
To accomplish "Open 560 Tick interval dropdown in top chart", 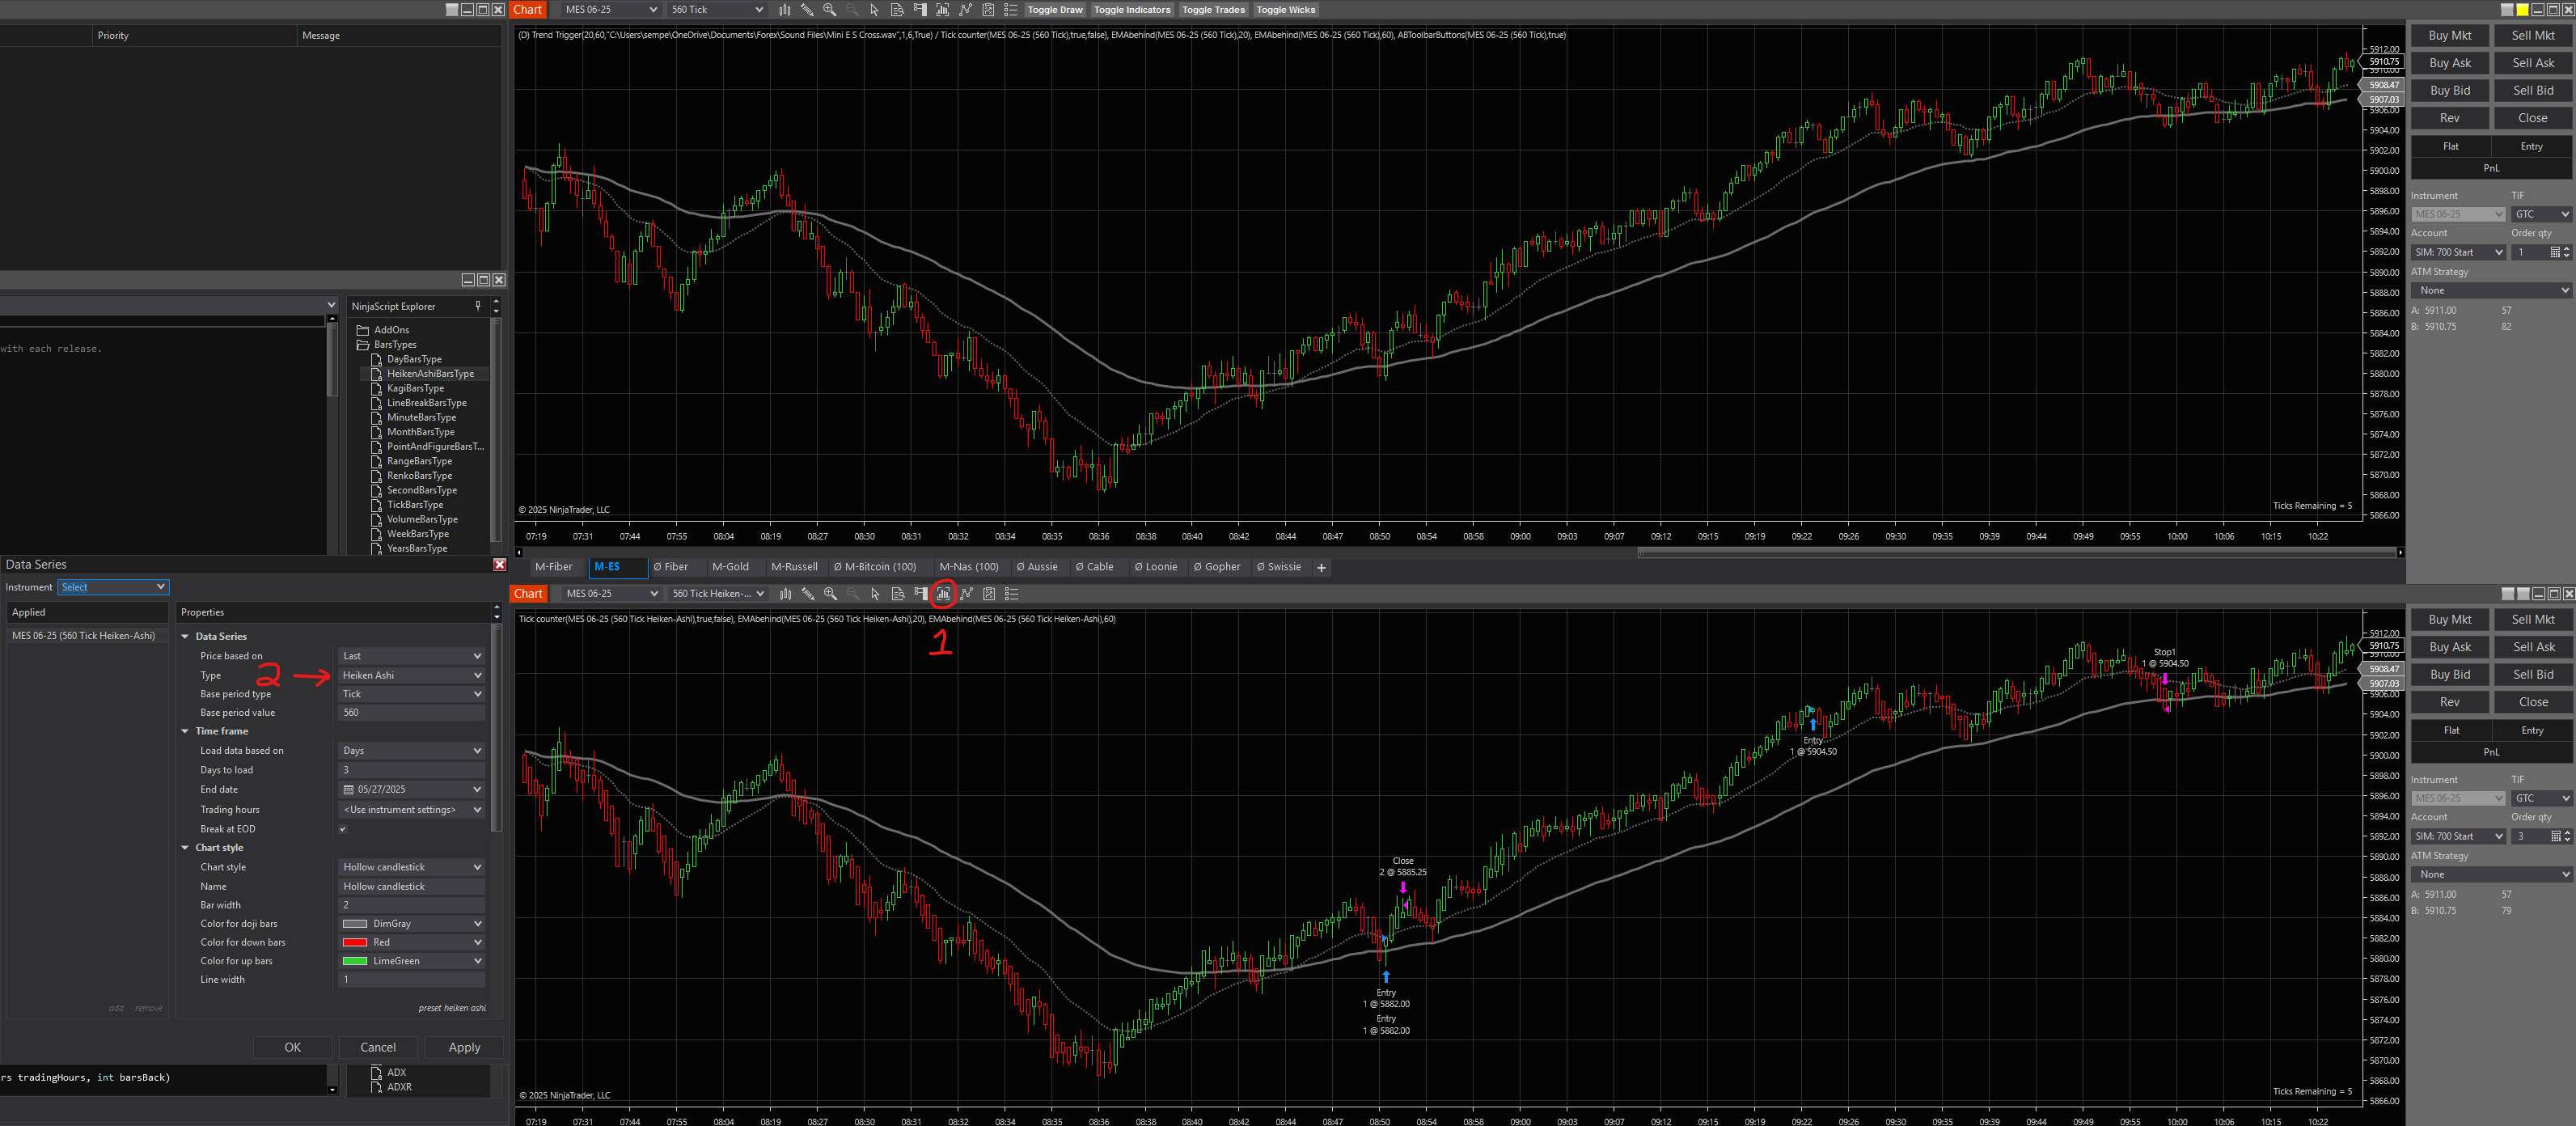I will [717, 10].
